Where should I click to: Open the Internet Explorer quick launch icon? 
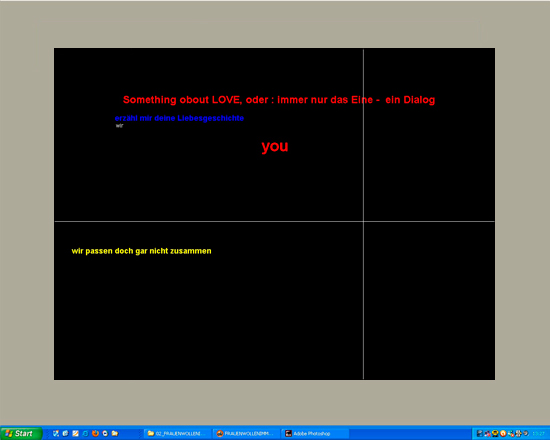66,433
